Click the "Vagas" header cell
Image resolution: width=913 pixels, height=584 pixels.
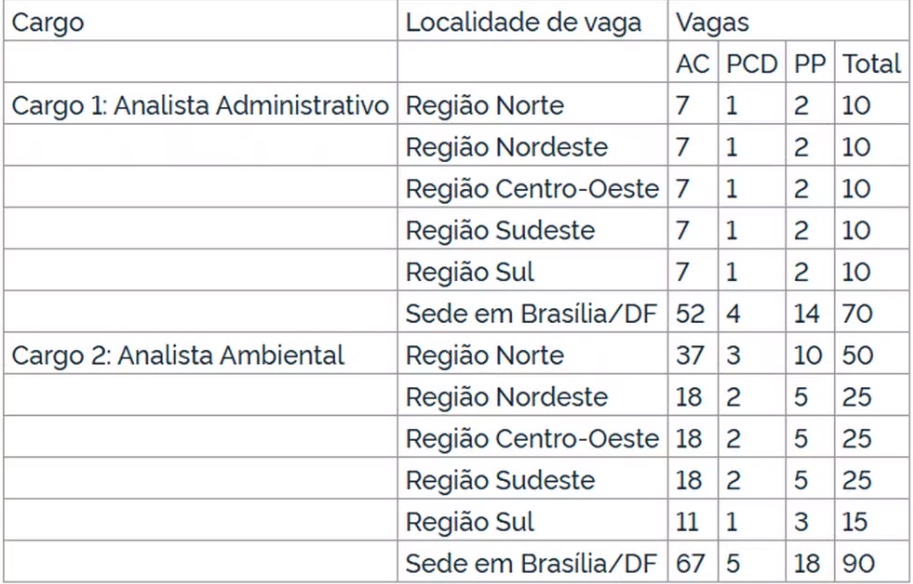click(x=712, y=23)
